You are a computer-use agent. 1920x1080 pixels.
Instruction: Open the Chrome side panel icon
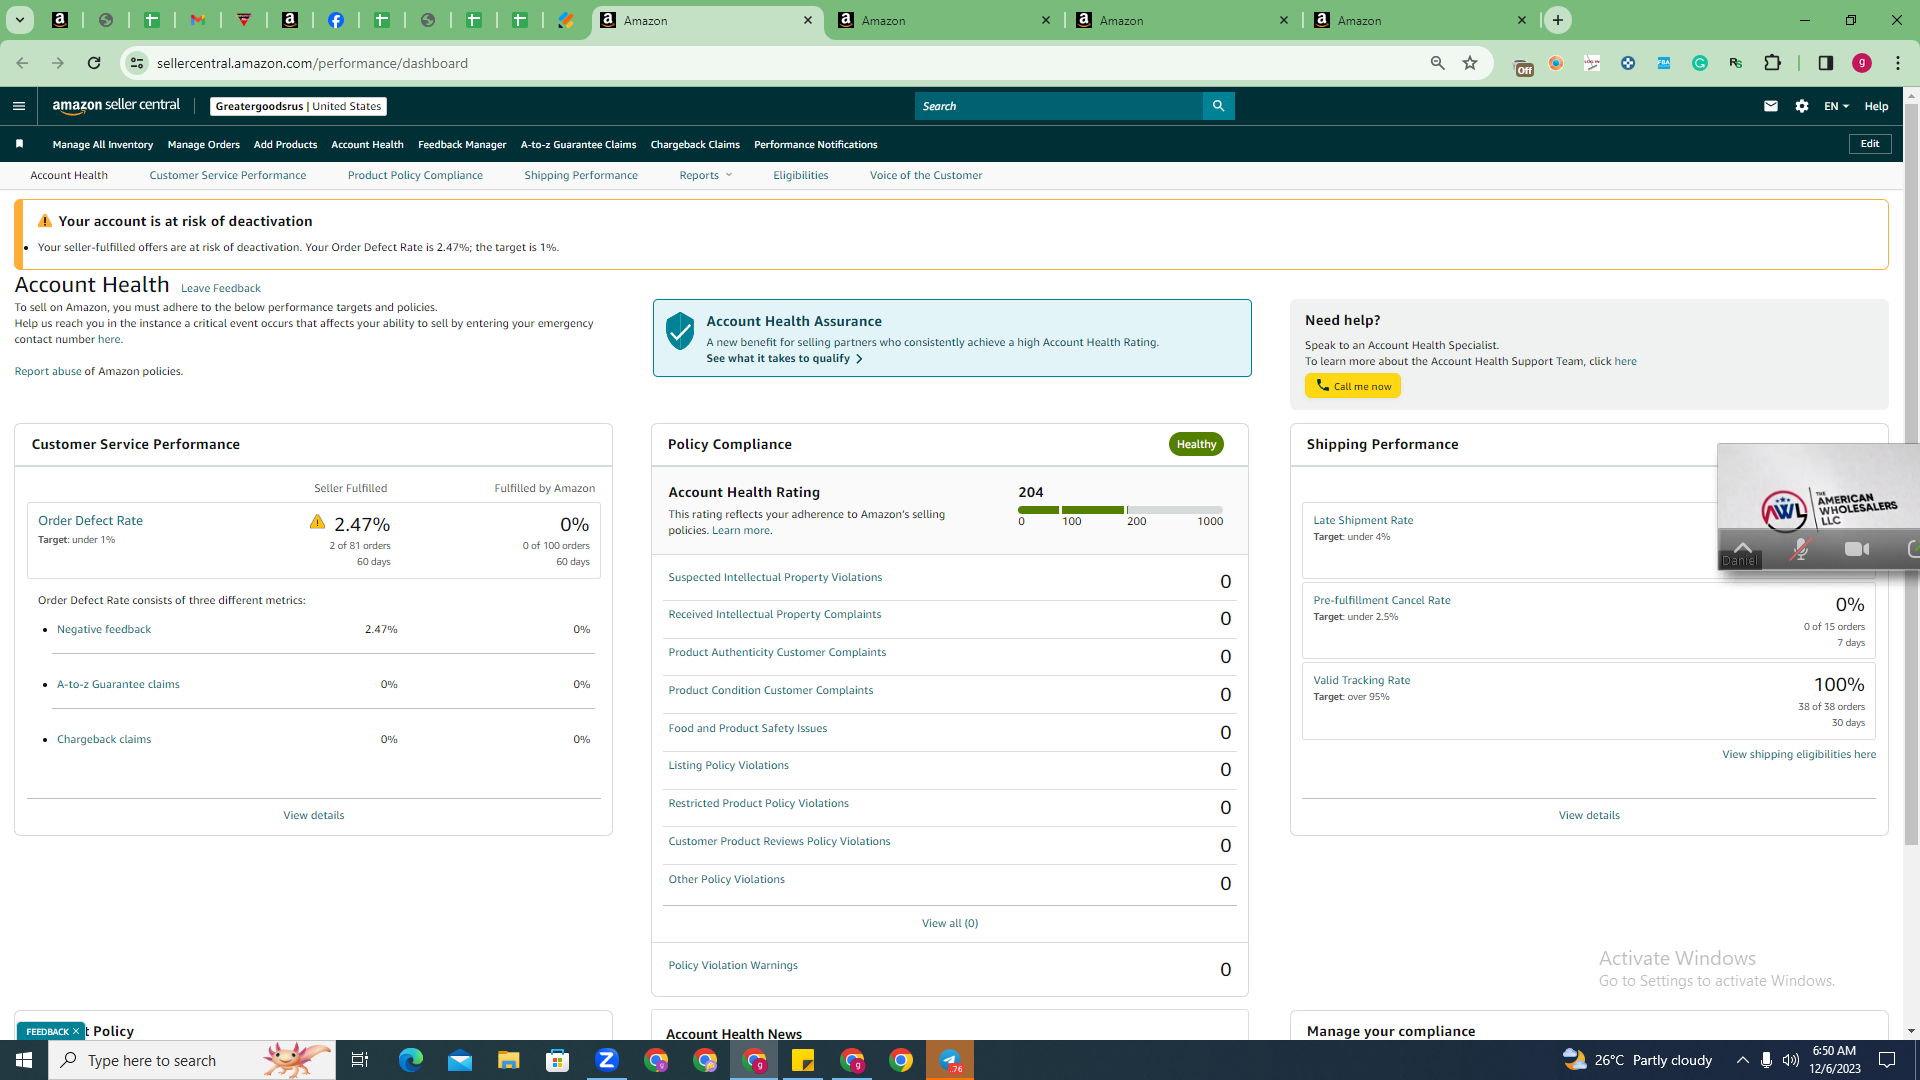pyautogui.click(x=1825, y=63)
